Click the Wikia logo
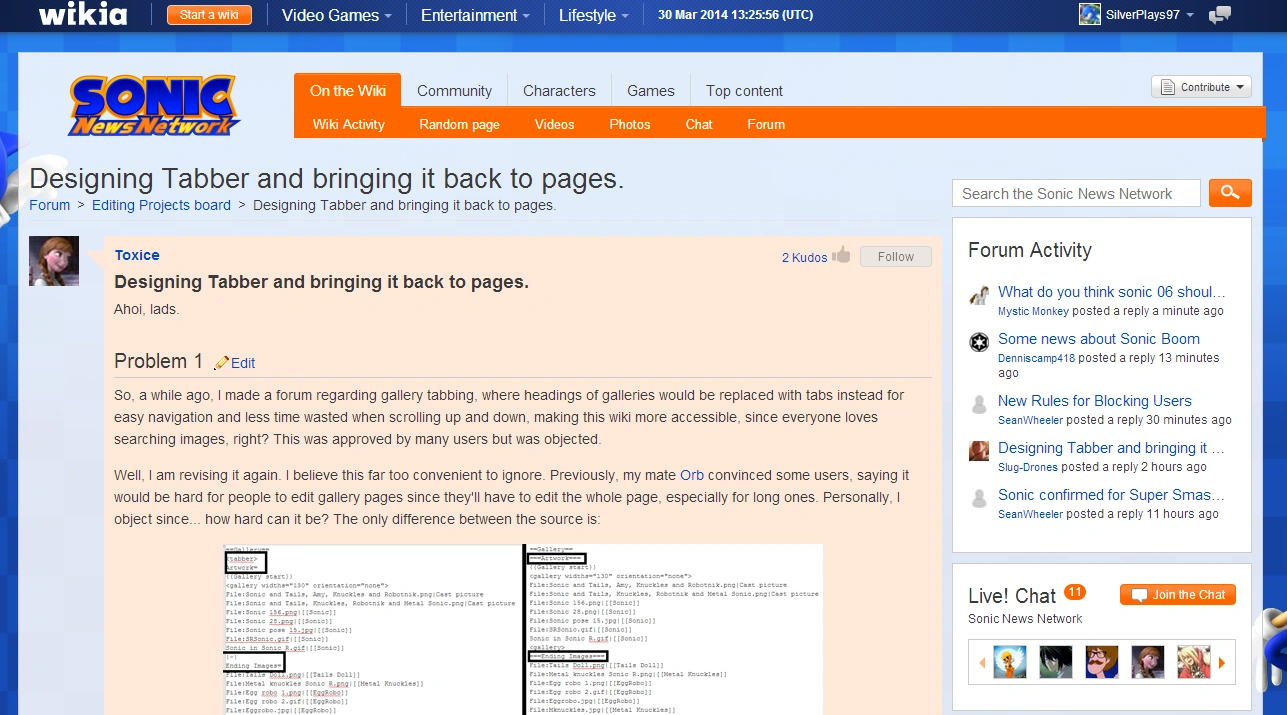Viewport: 1287px width, 715px height. coord(83,15)
